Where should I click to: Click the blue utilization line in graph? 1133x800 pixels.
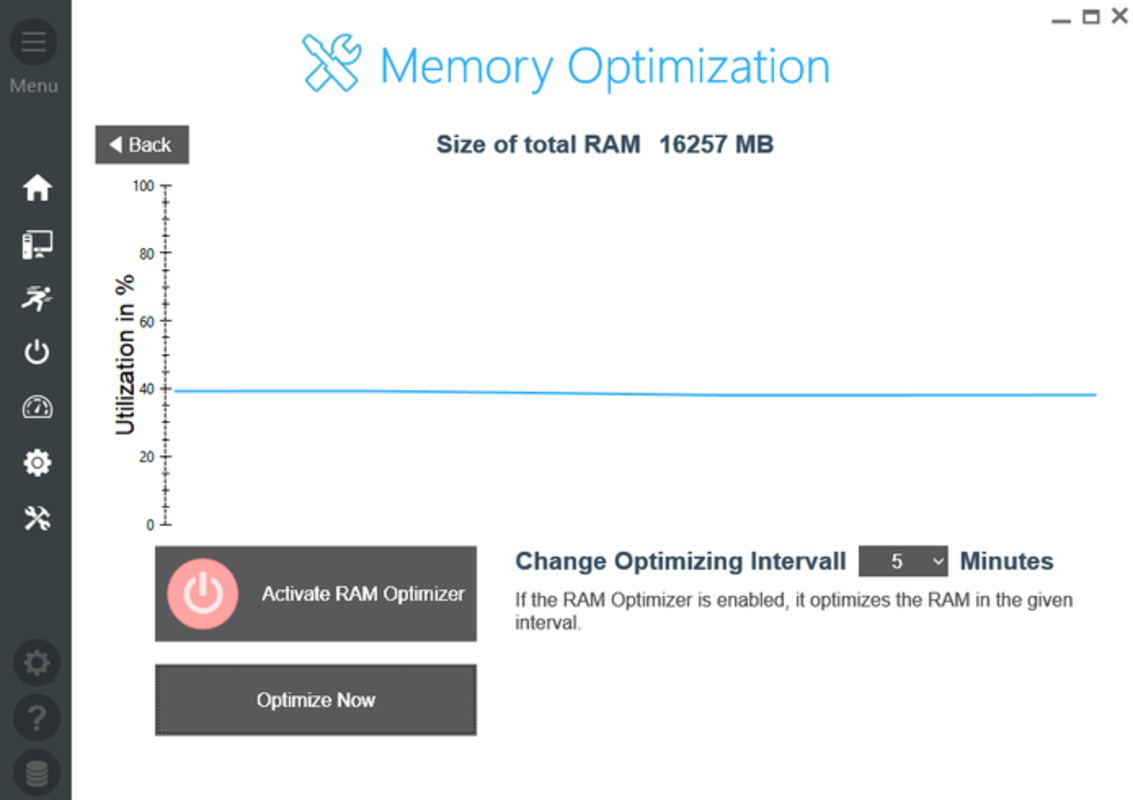pyautogui.click(x=635, y=393)
